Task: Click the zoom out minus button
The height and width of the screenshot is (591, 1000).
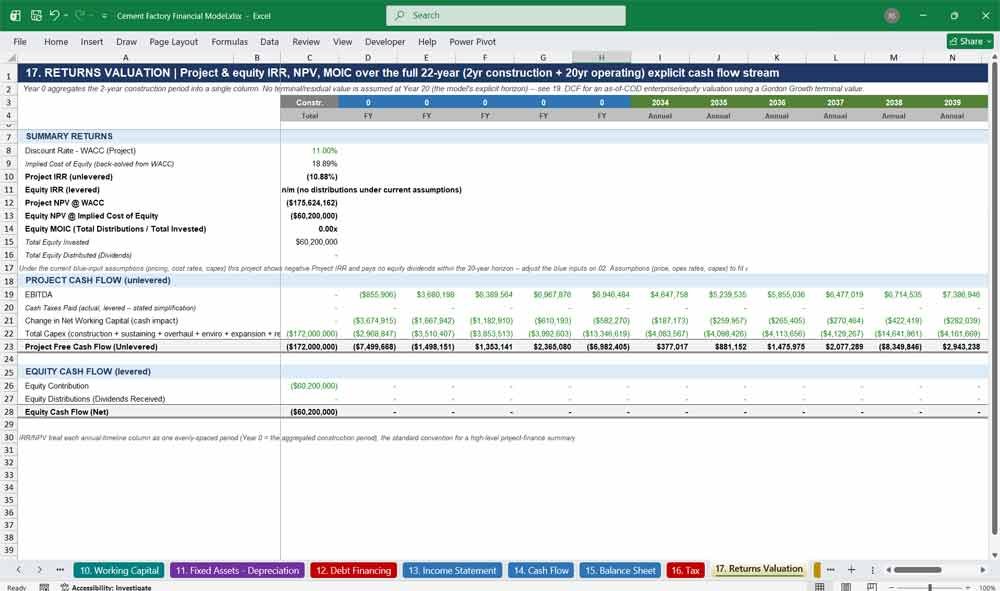Action: pos(892,587)
